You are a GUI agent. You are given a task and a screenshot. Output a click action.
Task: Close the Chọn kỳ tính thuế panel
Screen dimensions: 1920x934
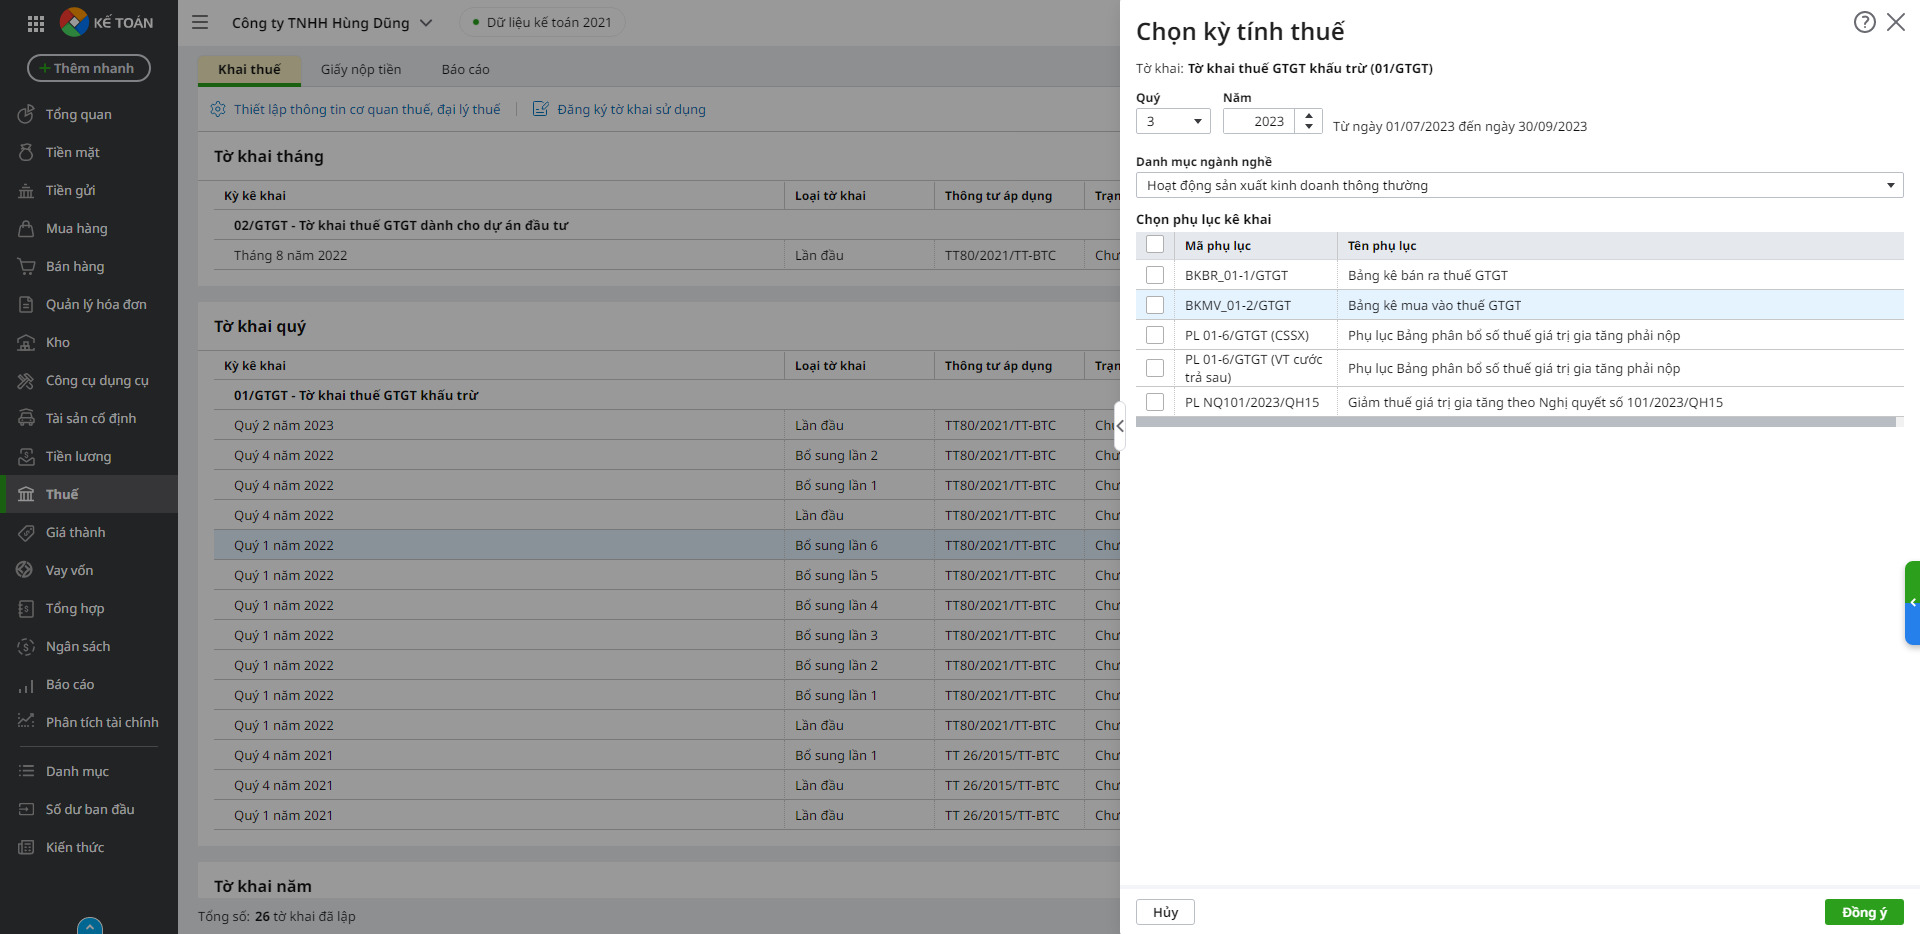[x=1896, y=22]
